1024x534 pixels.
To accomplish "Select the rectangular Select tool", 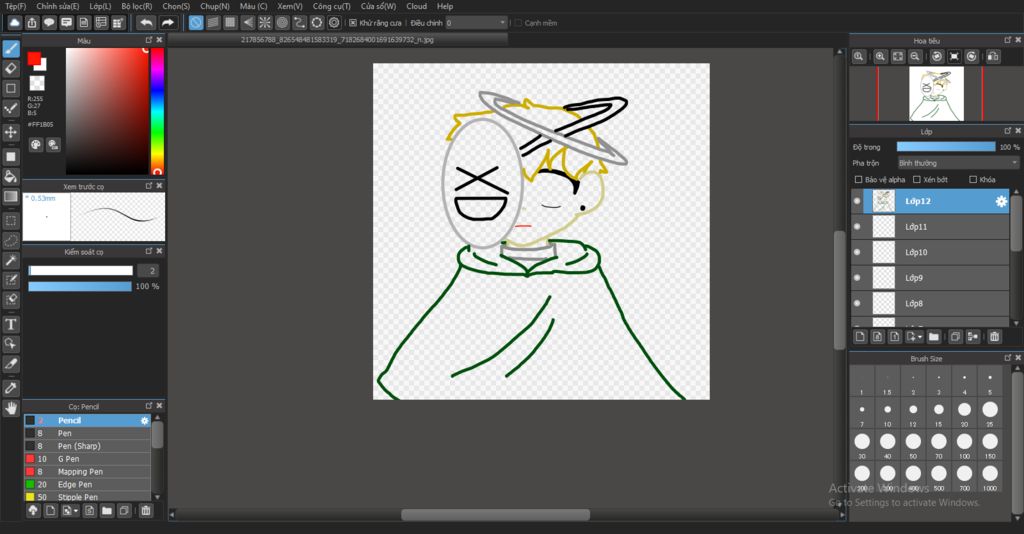I will [11, 221].
